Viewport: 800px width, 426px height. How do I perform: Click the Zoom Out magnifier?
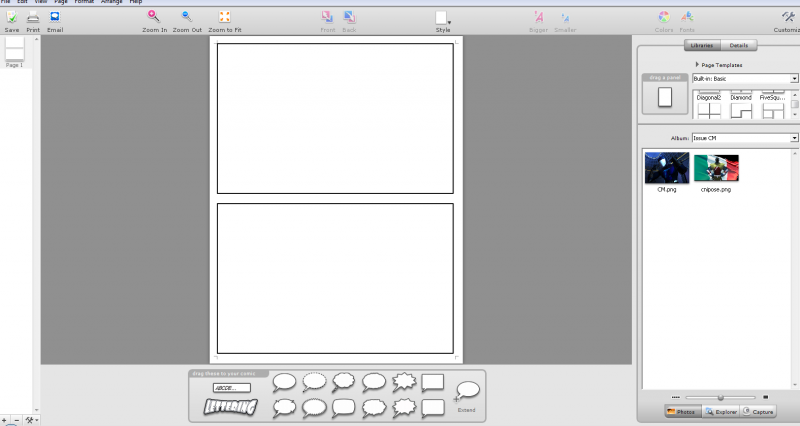point(187,17)
